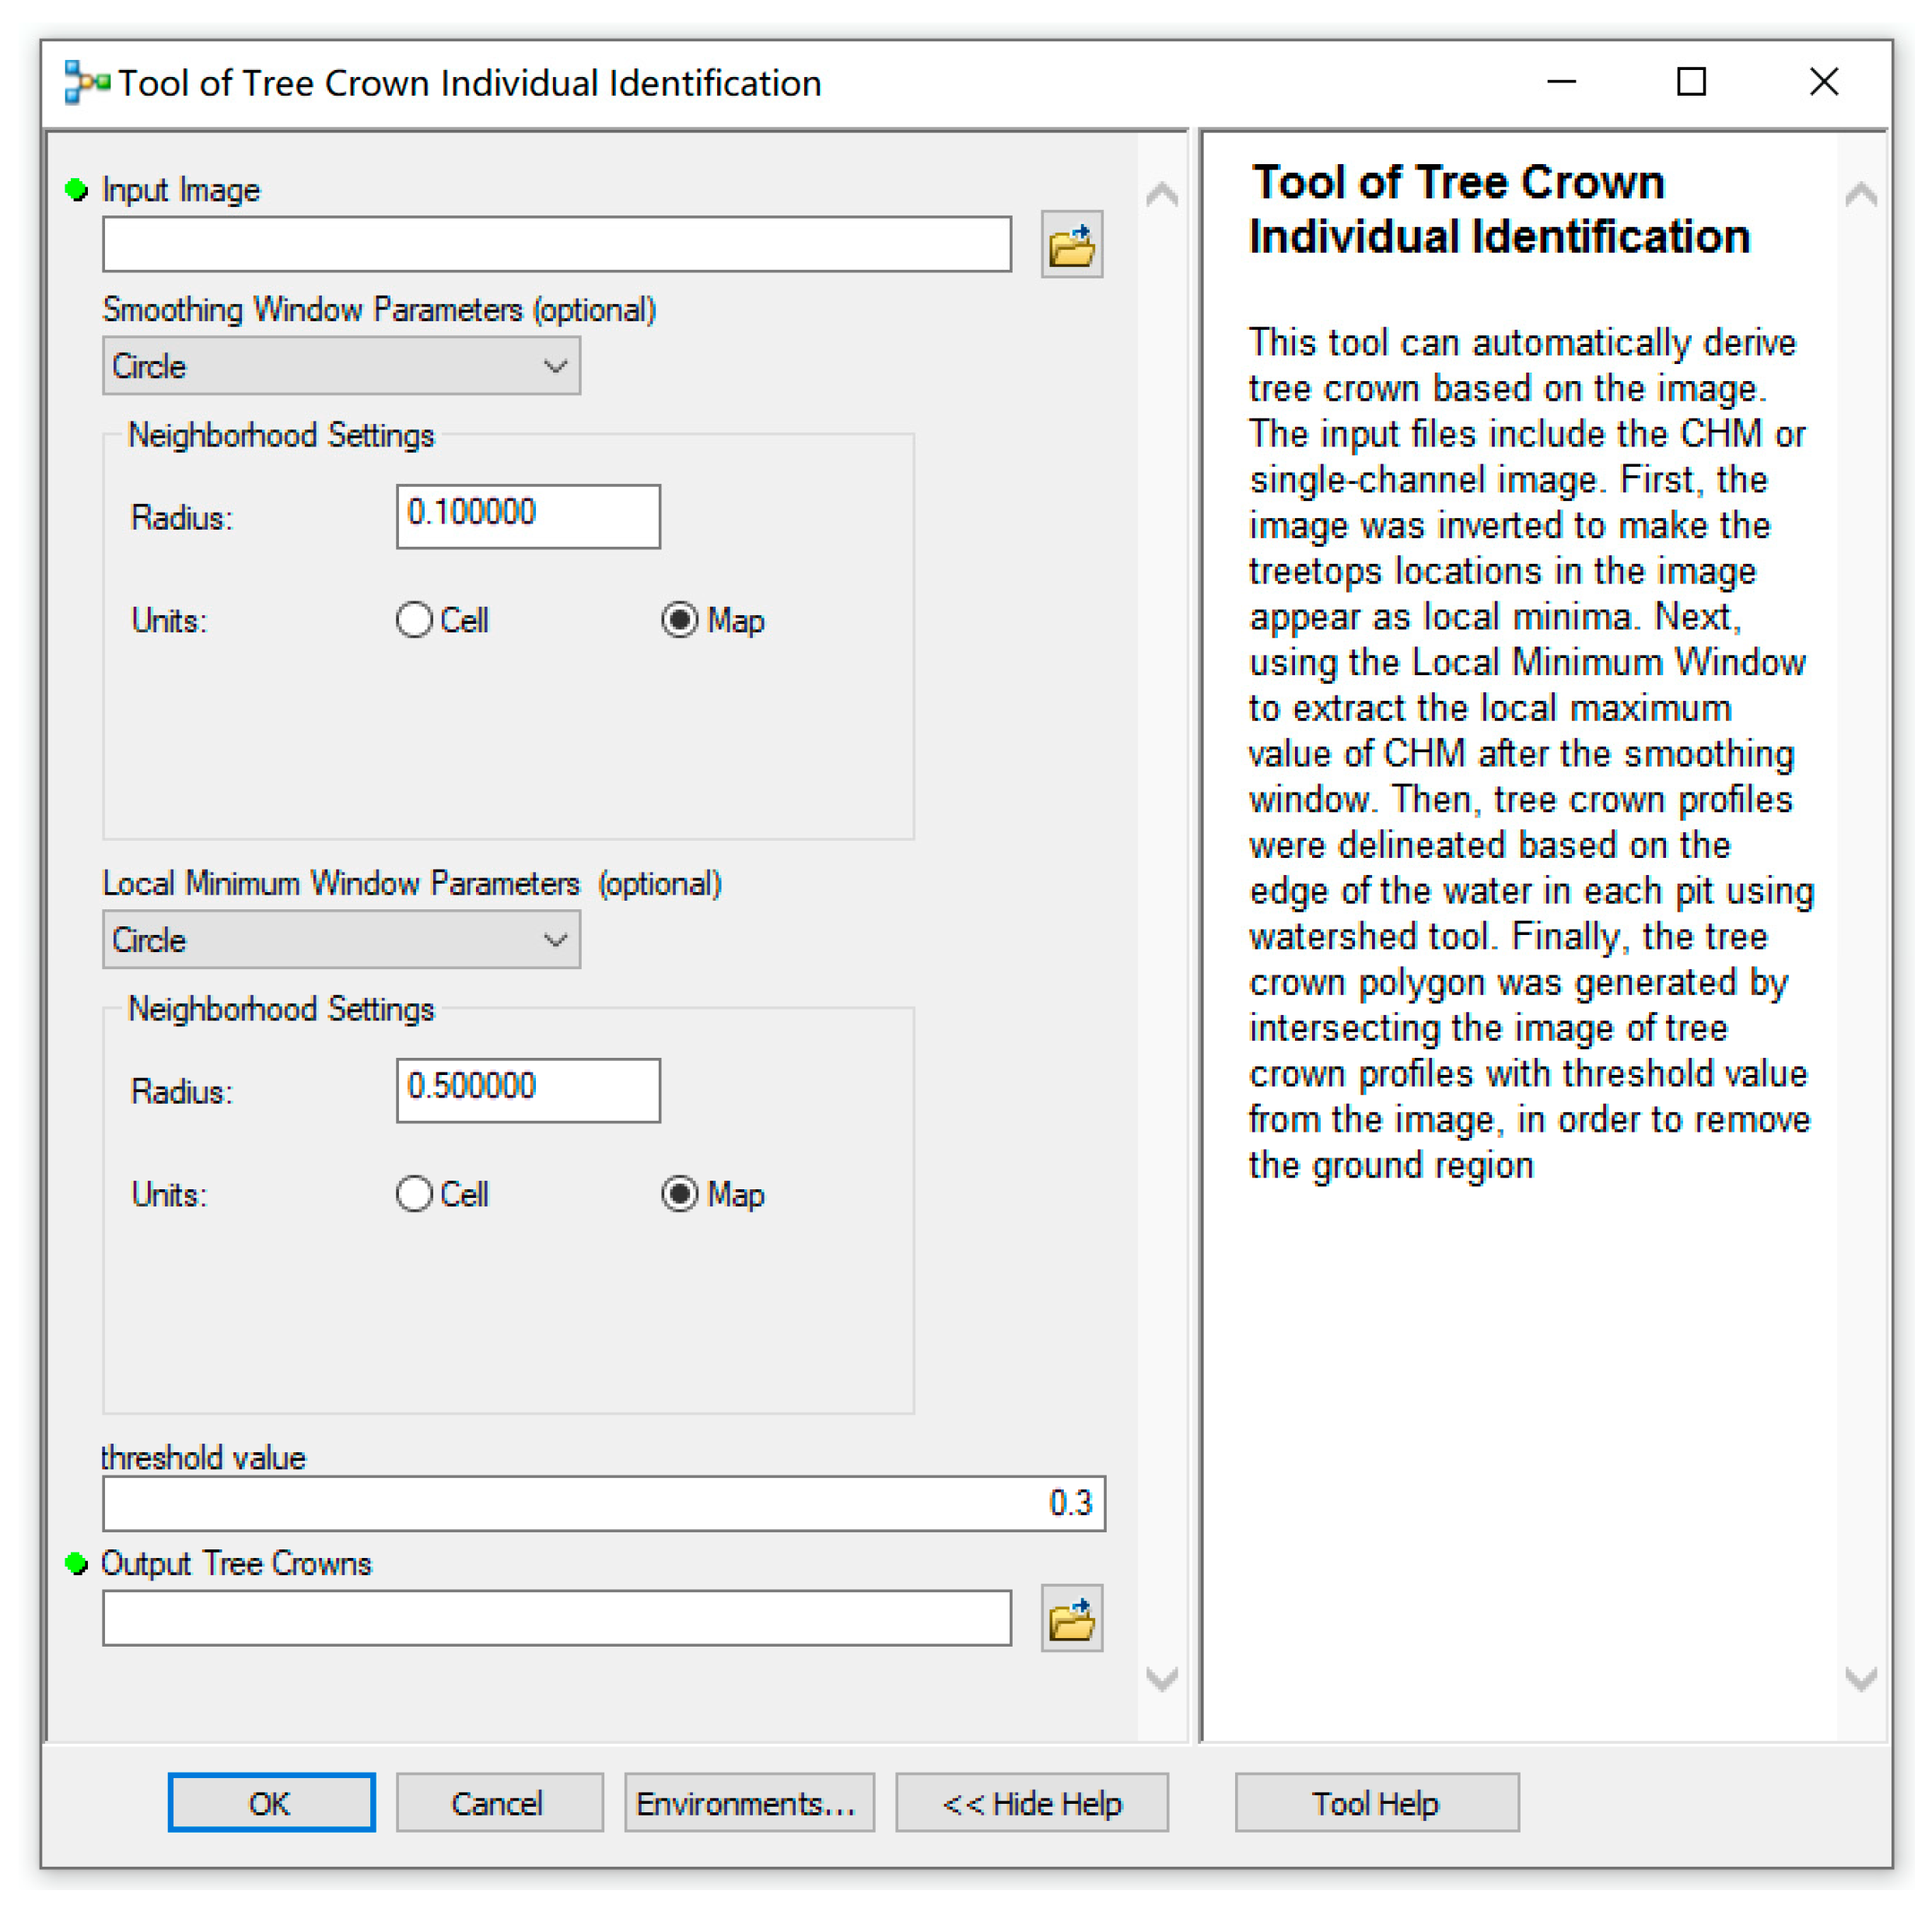1932x1908 pixels.
Task: Open Local Minimum Window shape dropdown
Action: coord(341,940)
